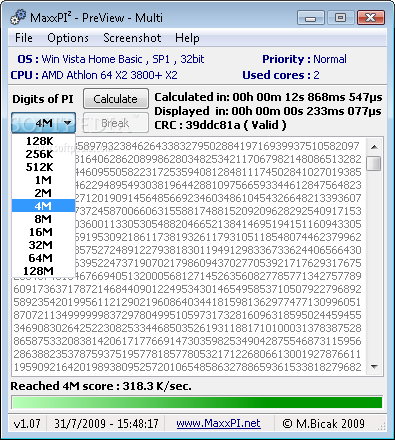Click the CPU : AMD Athlon 64 X2 text
The height and width of the screenshot is (440, 395).
tap(94, 75)
